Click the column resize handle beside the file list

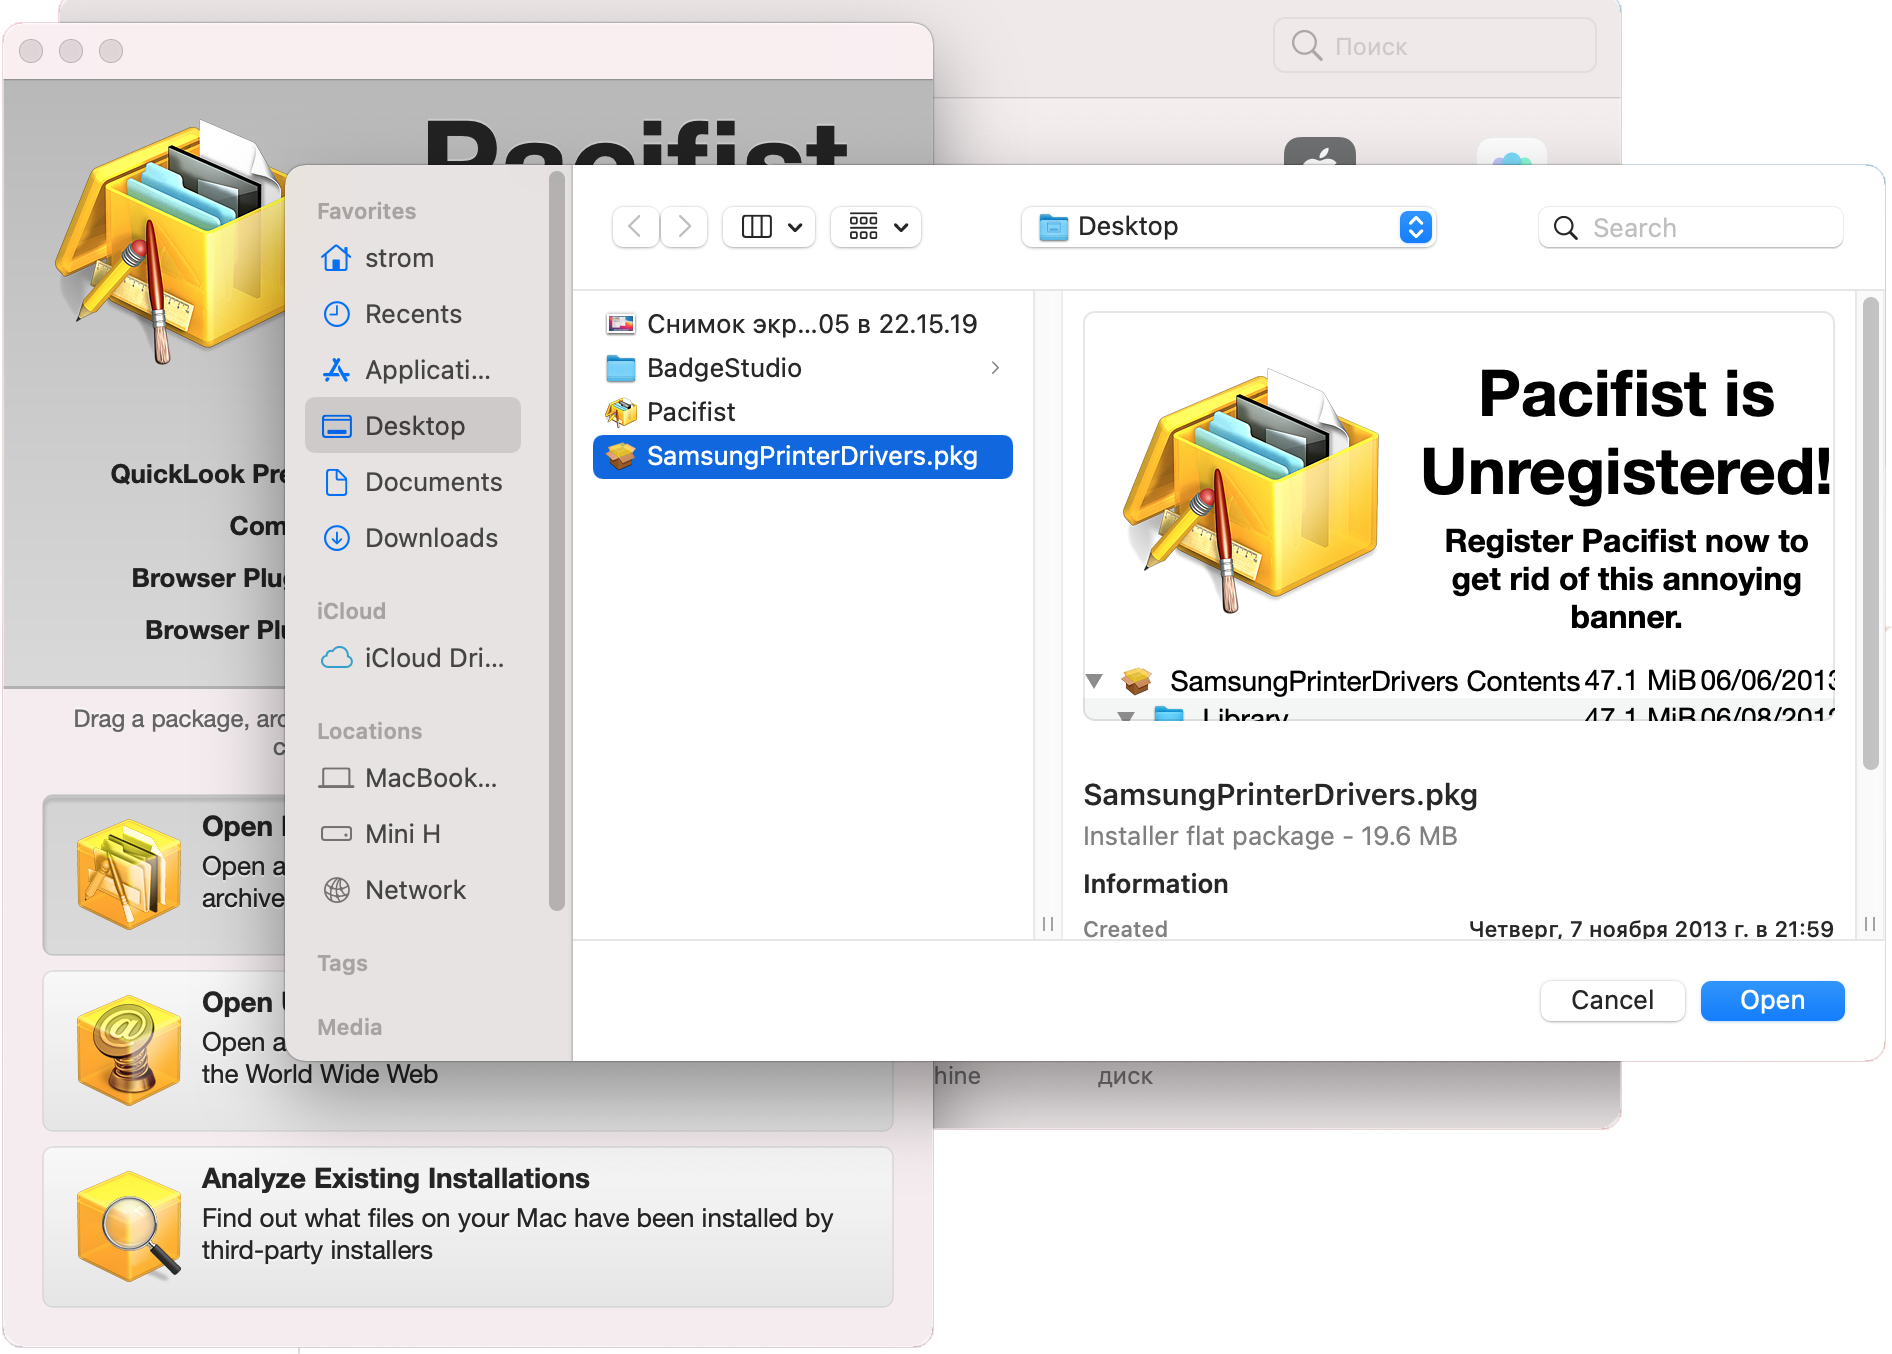click(x=1048, y=923)
